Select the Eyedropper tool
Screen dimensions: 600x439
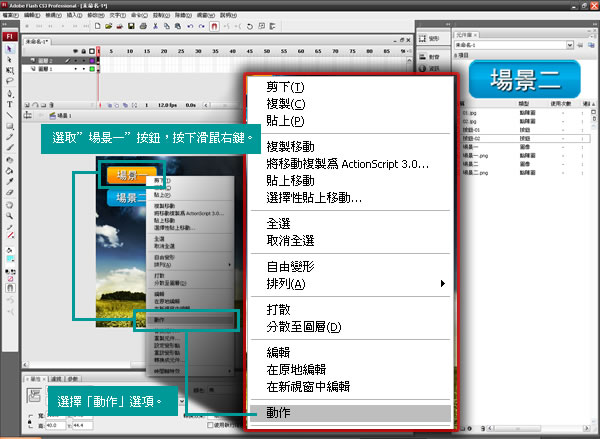pos(10,181)
